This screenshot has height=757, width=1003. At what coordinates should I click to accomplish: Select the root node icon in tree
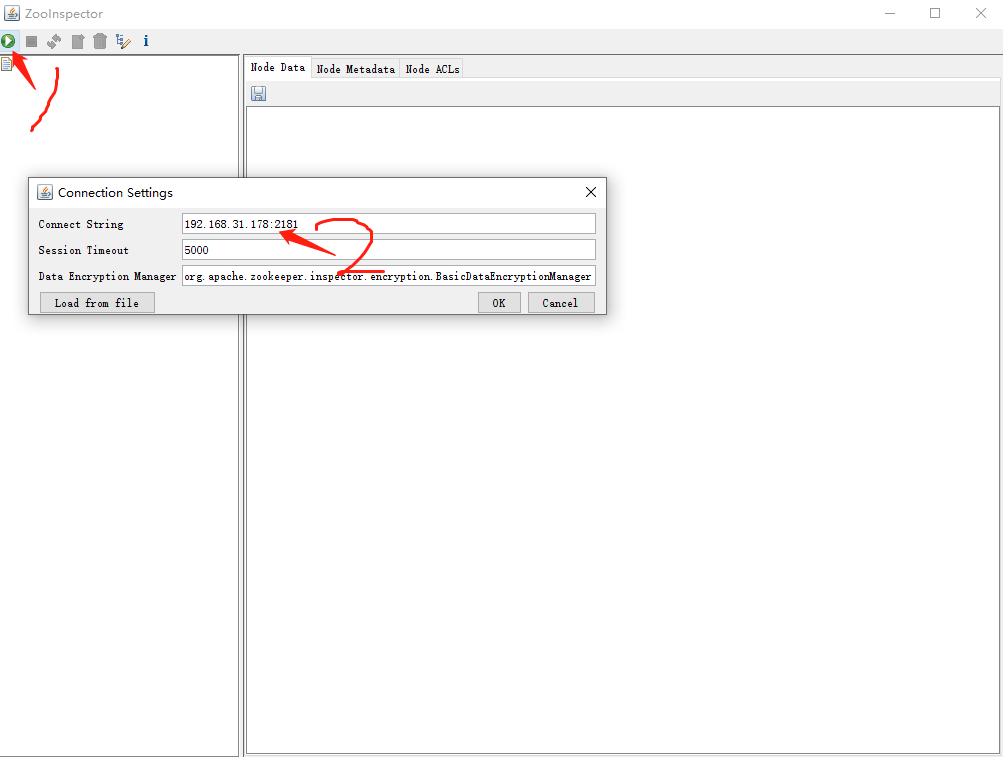[x=6, y=64]
